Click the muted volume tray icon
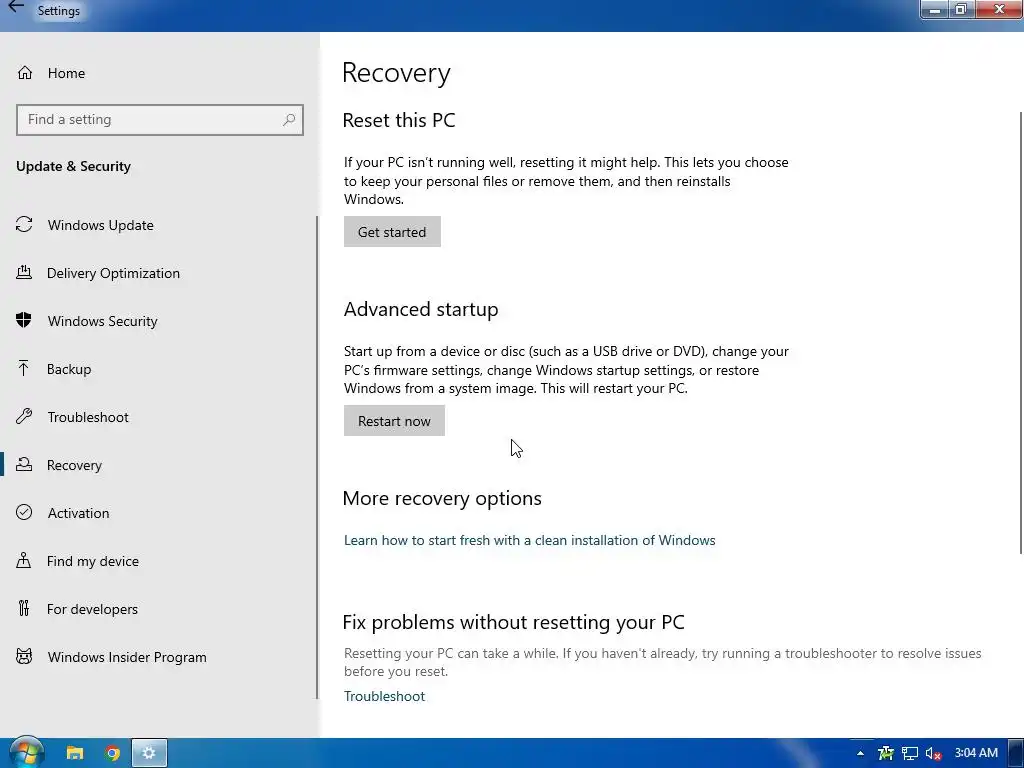This screenshot has height=768, width=1024. (933, 754)
